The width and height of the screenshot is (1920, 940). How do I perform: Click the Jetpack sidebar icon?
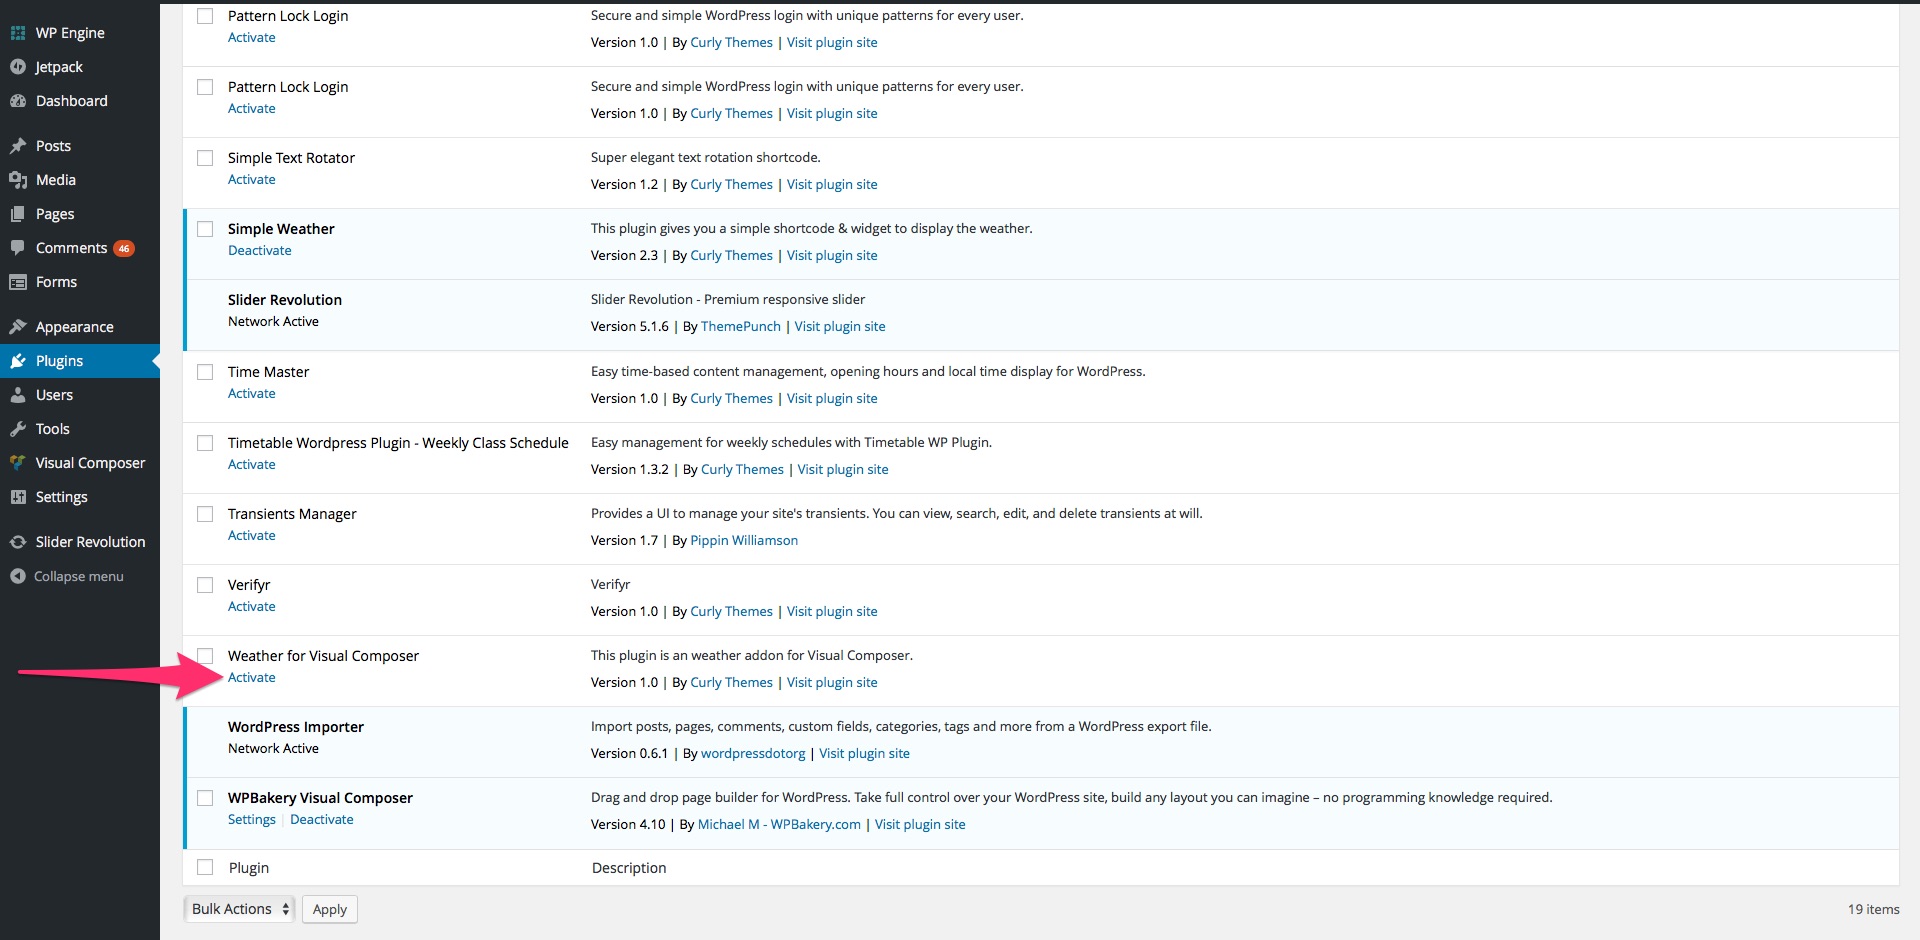18,67
